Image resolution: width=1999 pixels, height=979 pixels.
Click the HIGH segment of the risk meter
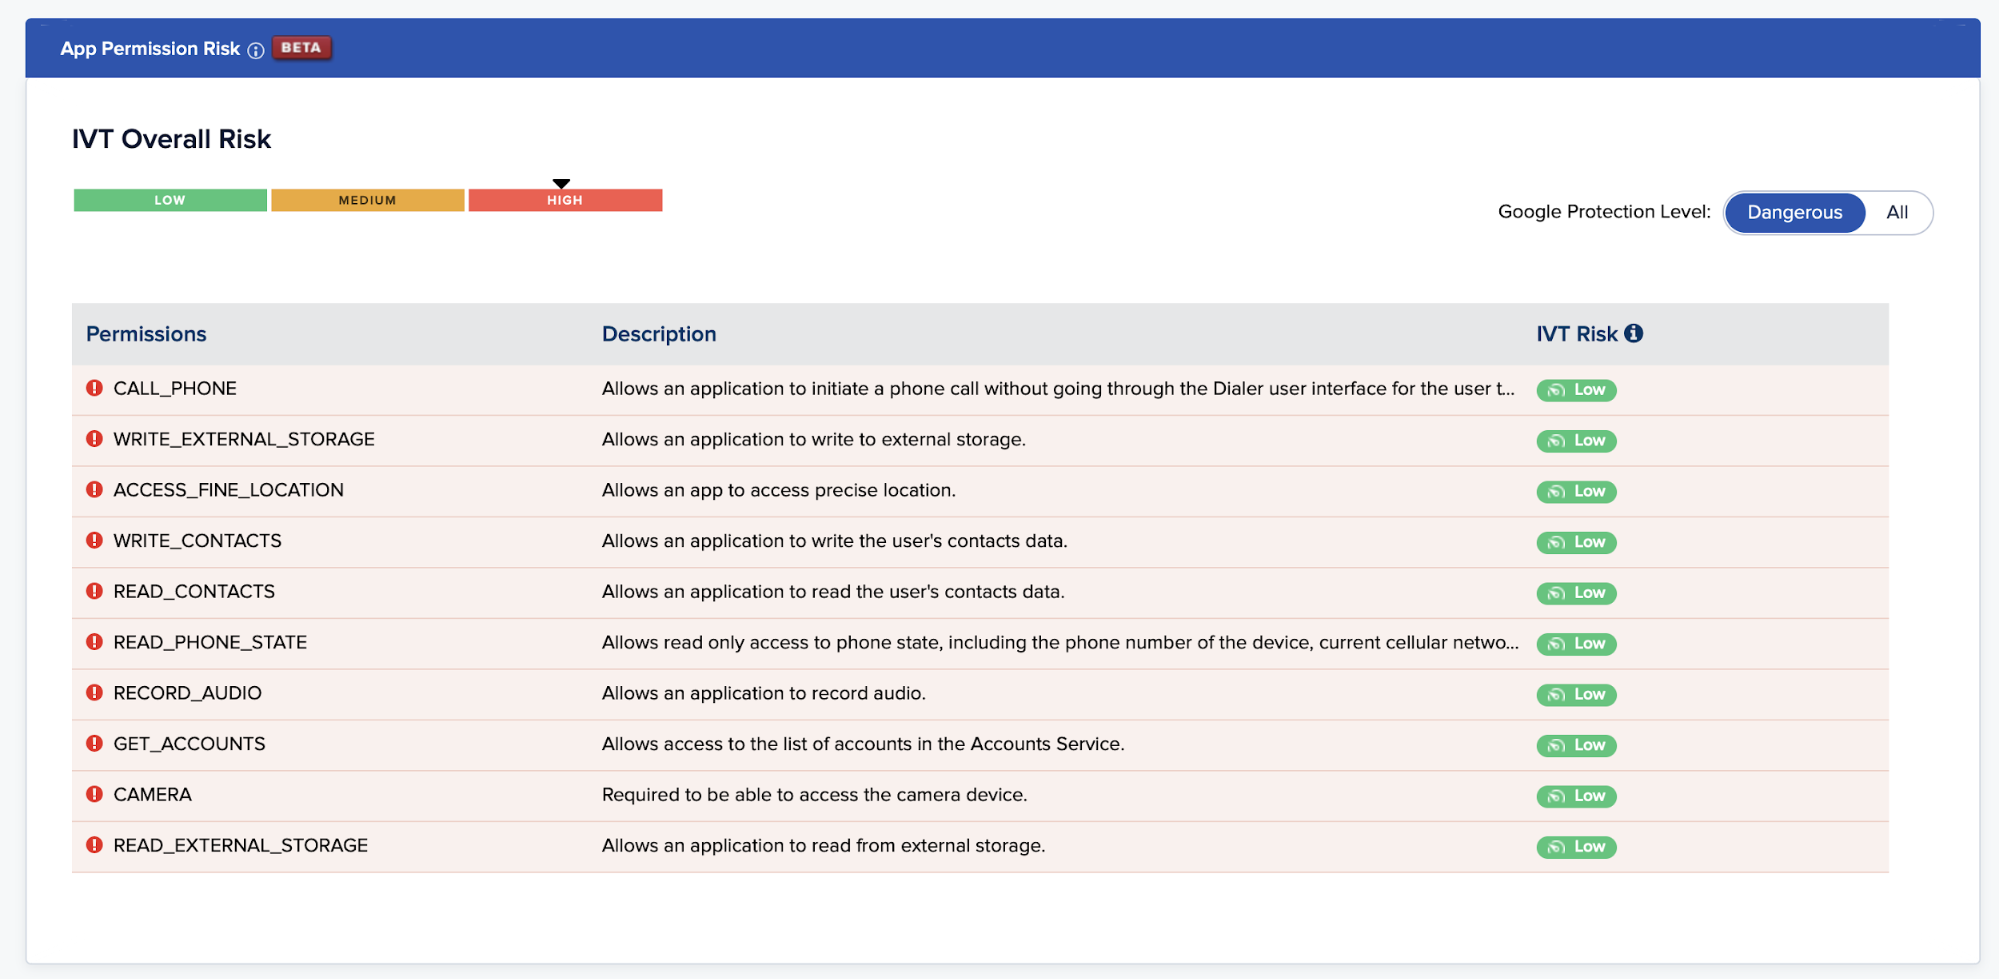(564, 199)
